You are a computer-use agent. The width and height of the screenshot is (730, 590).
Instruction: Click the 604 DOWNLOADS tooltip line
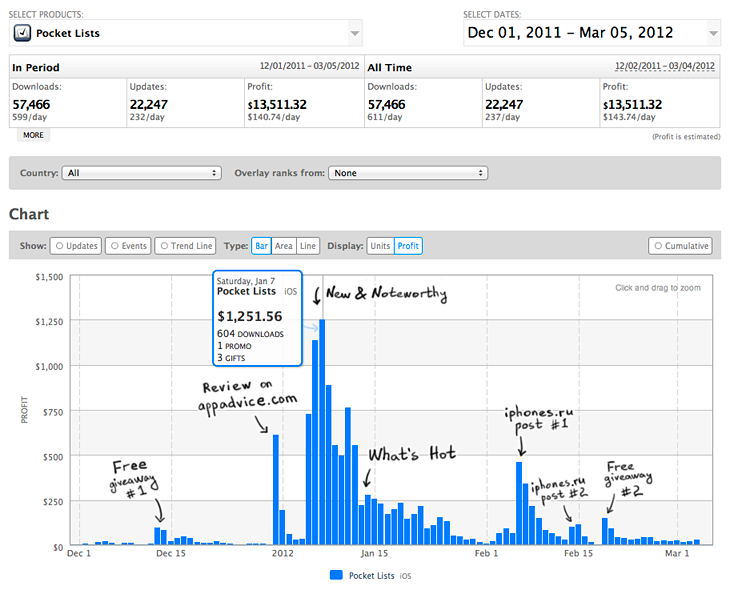[x=250, y=334]
